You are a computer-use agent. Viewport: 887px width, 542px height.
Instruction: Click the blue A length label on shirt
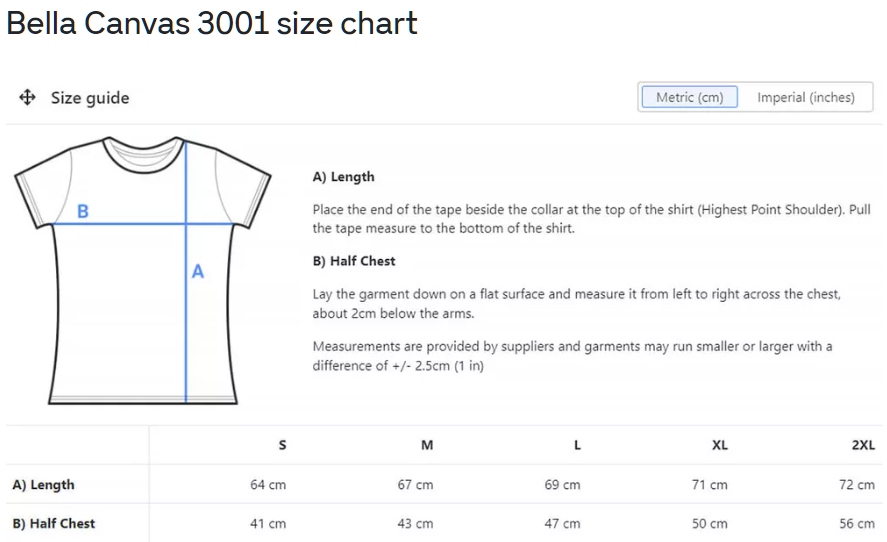click(198, 271)
